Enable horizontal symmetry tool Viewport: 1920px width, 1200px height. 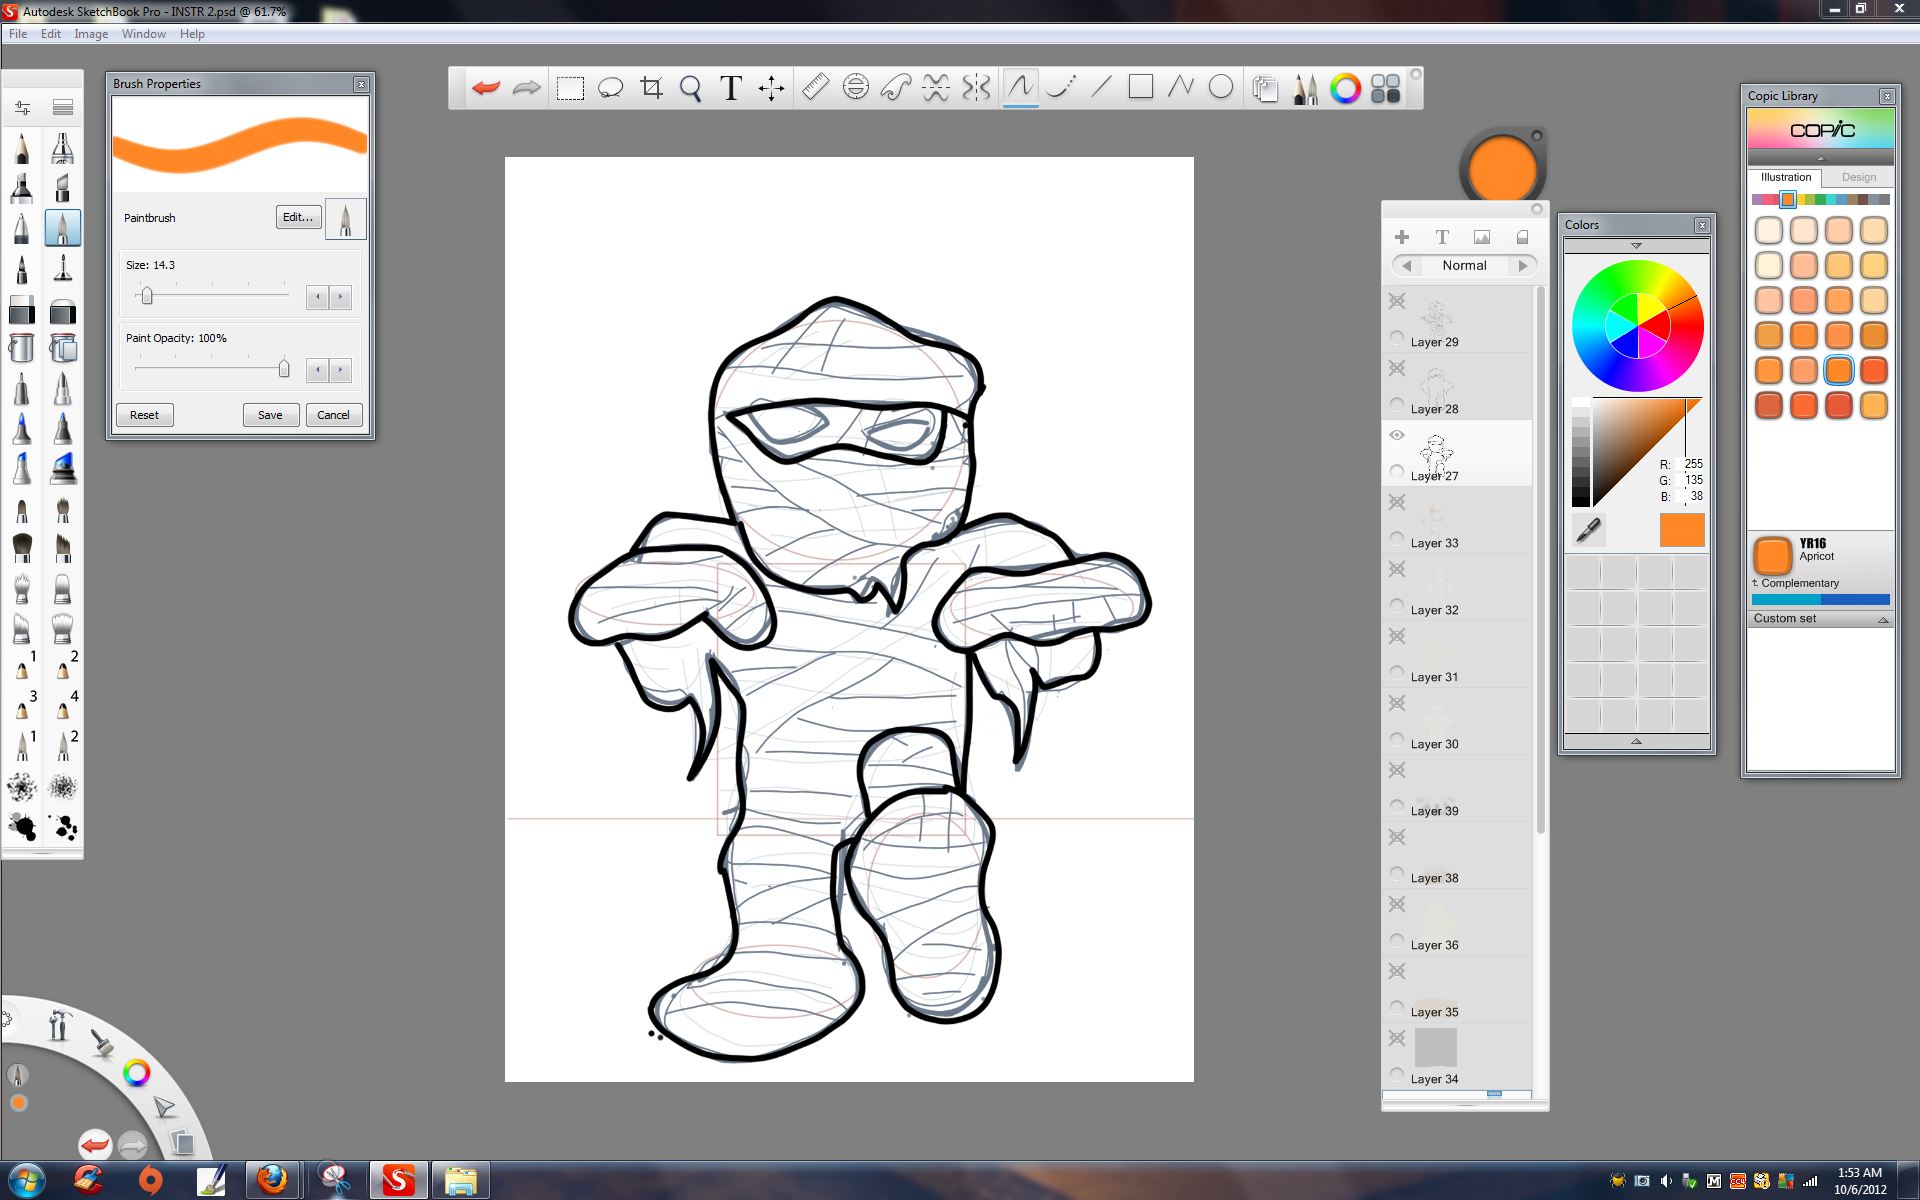[936, 88]
